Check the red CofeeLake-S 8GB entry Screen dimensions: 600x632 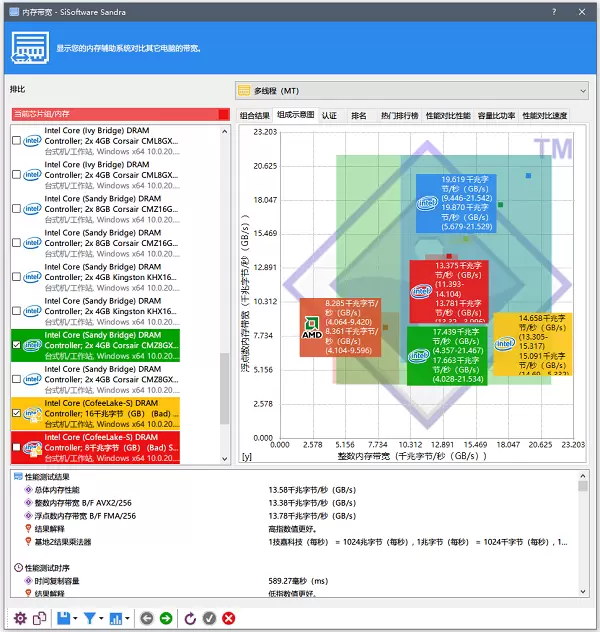tap(16, 447)
